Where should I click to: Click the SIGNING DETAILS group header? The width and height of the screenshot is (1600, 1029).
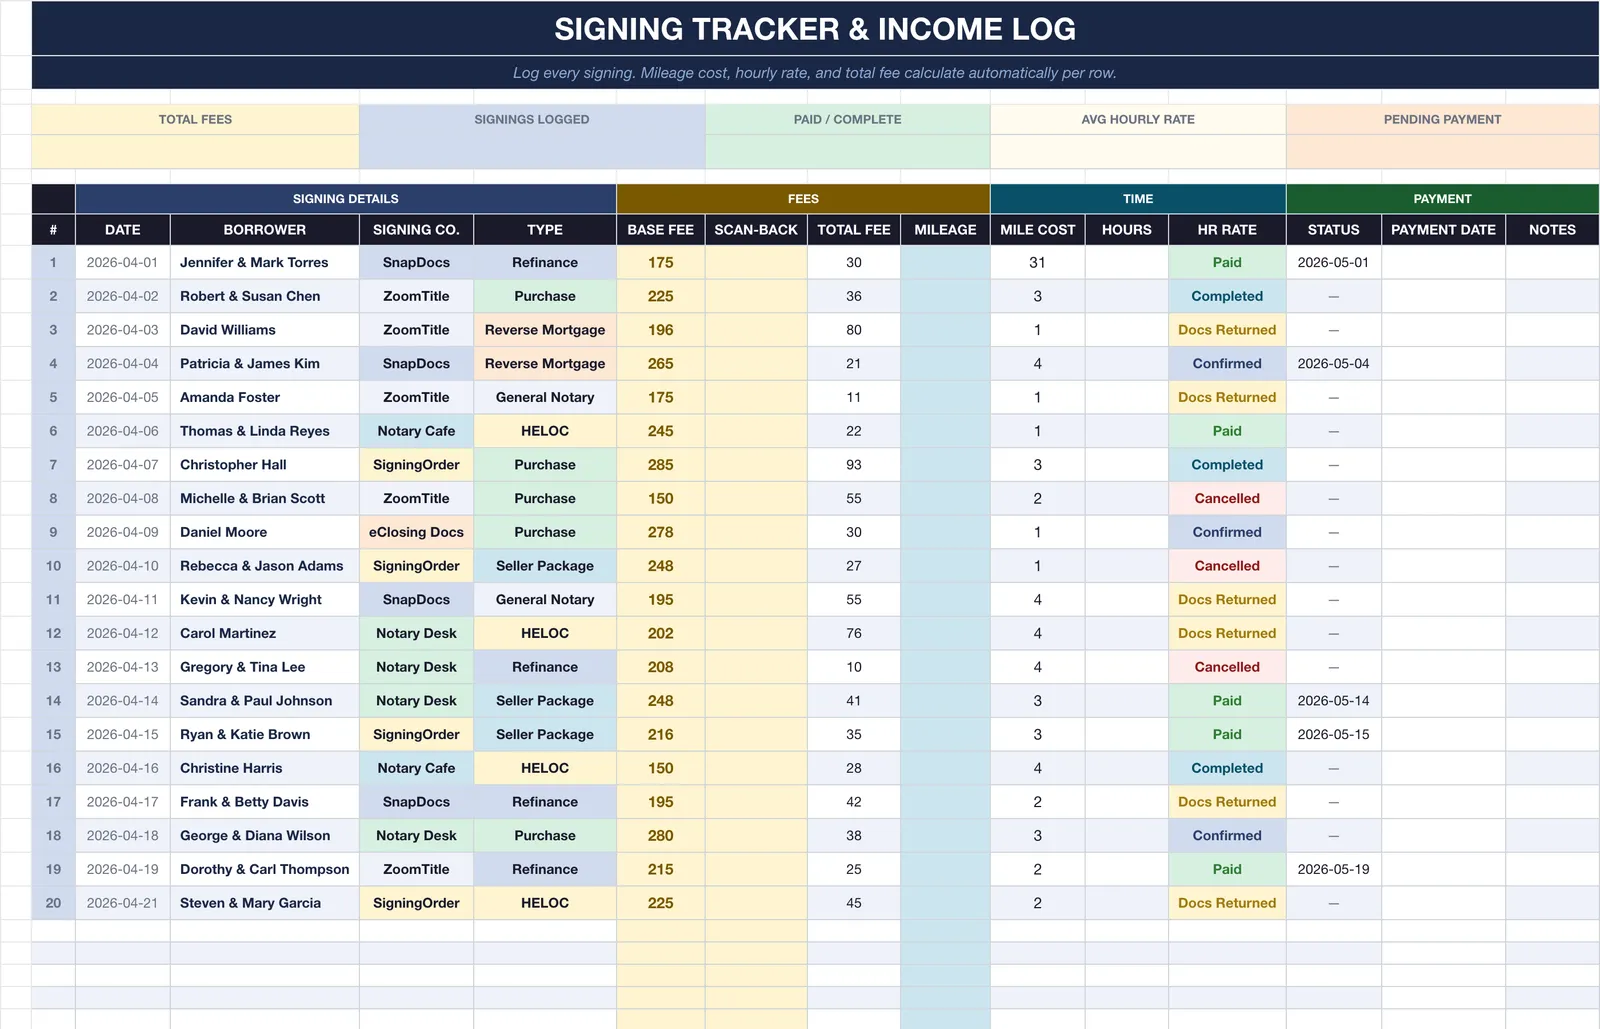(346, 199)
